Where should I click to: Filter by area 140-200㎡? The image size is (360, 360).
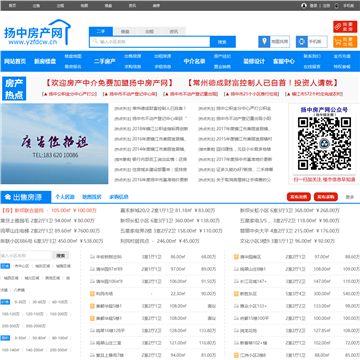pyautogui.click(x=35, y=350)
